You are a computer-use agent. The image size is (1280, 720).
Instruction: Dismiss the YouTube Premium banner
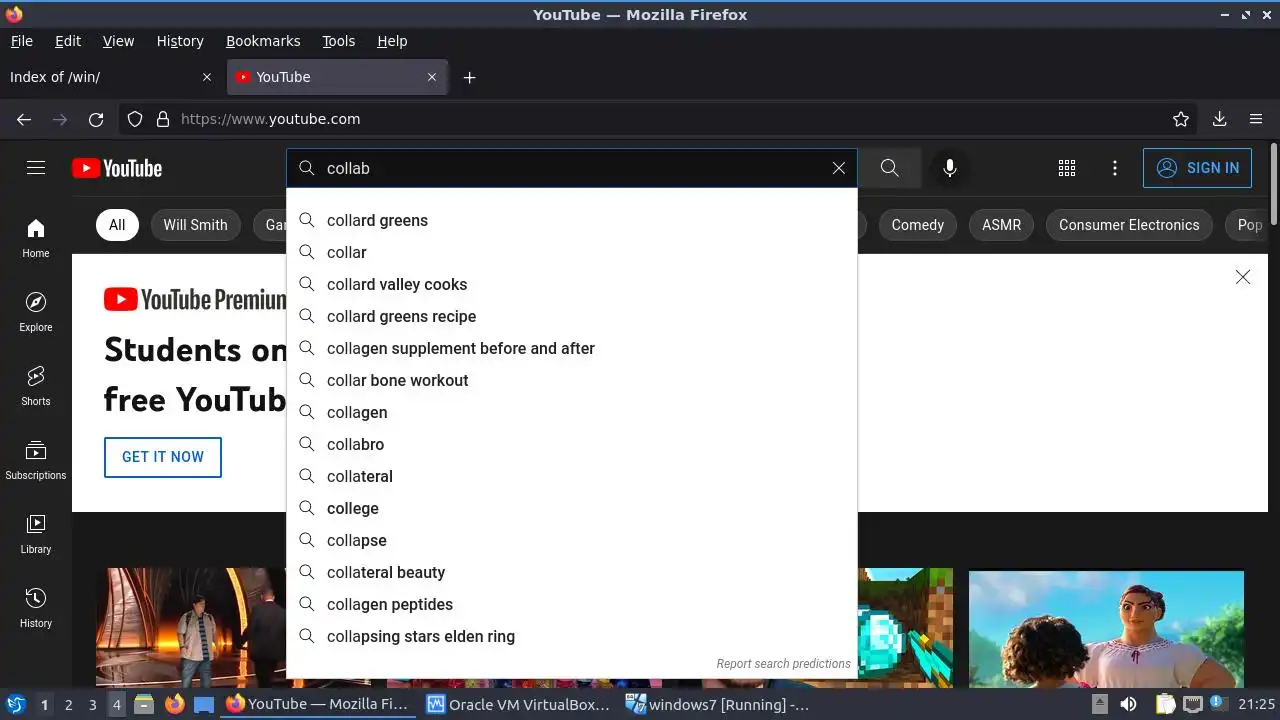coord(1243,277)
